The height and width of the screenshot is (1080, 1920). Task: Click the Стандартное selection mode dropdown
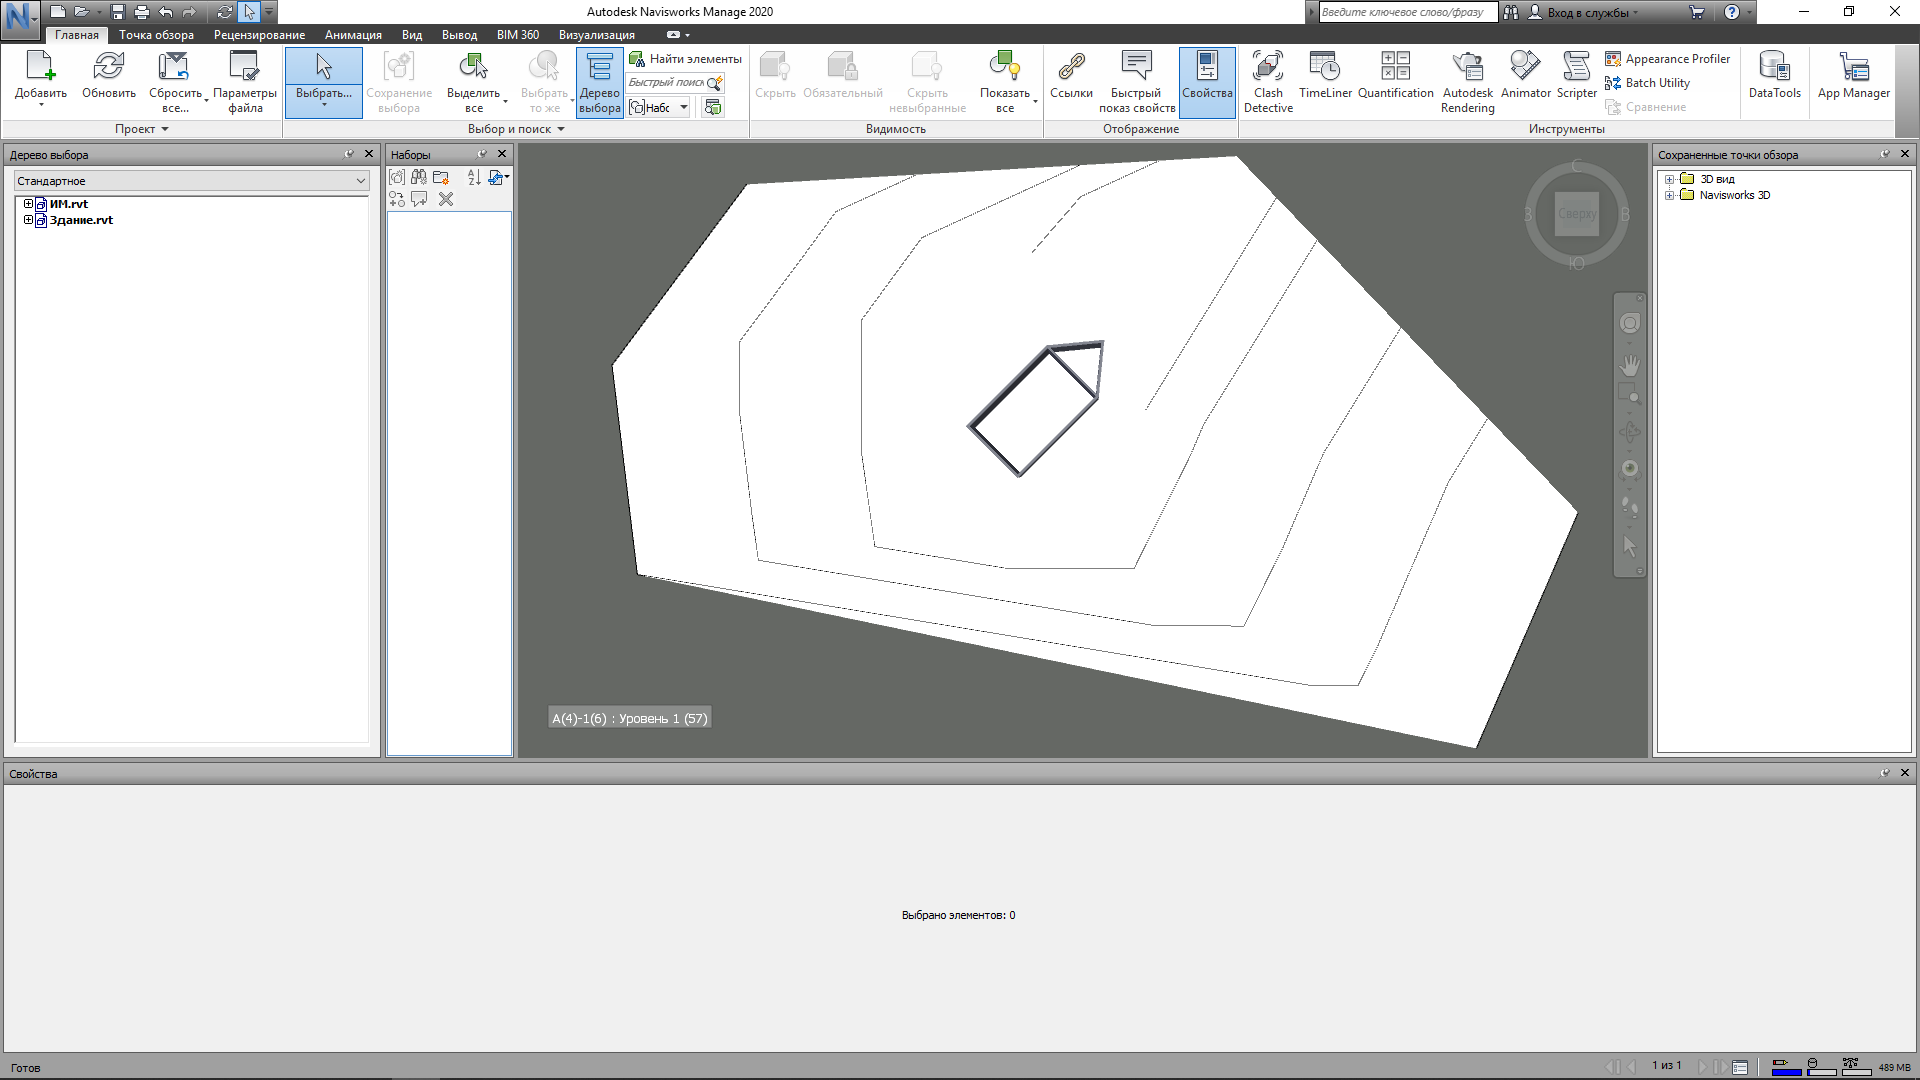[x=191, y=181]
